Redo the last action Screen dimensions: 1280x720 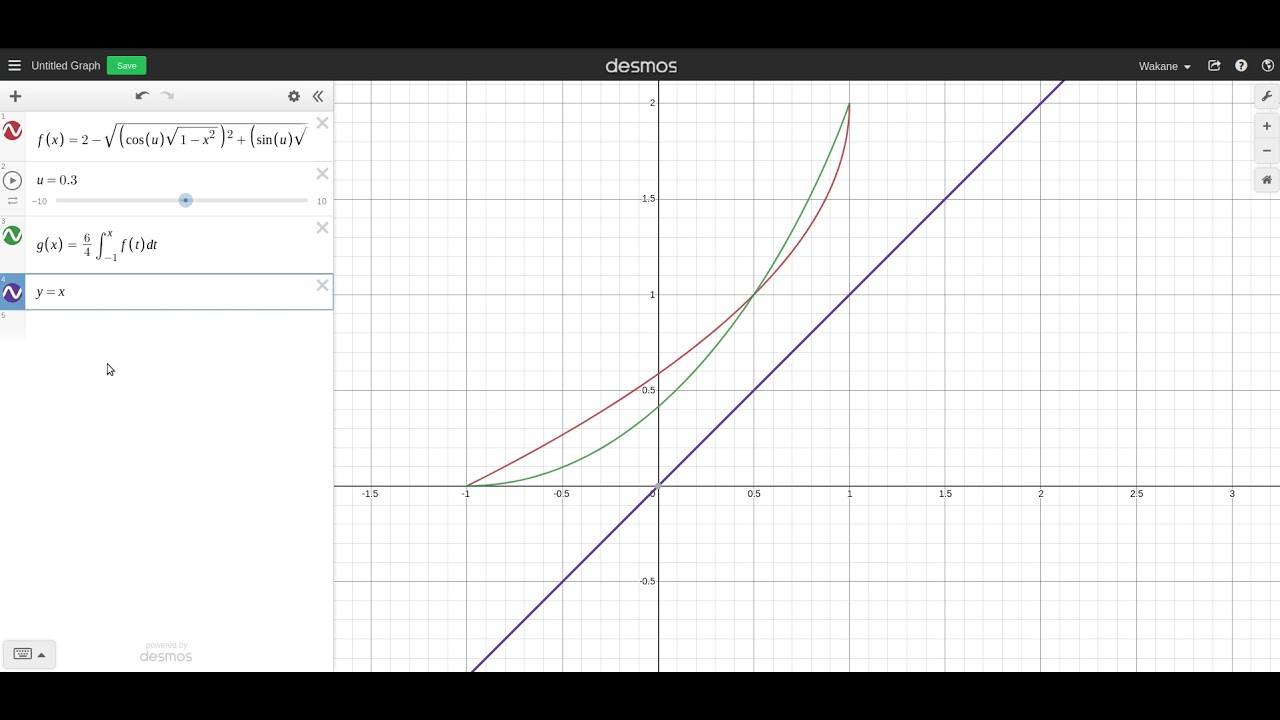click(168, 96)
